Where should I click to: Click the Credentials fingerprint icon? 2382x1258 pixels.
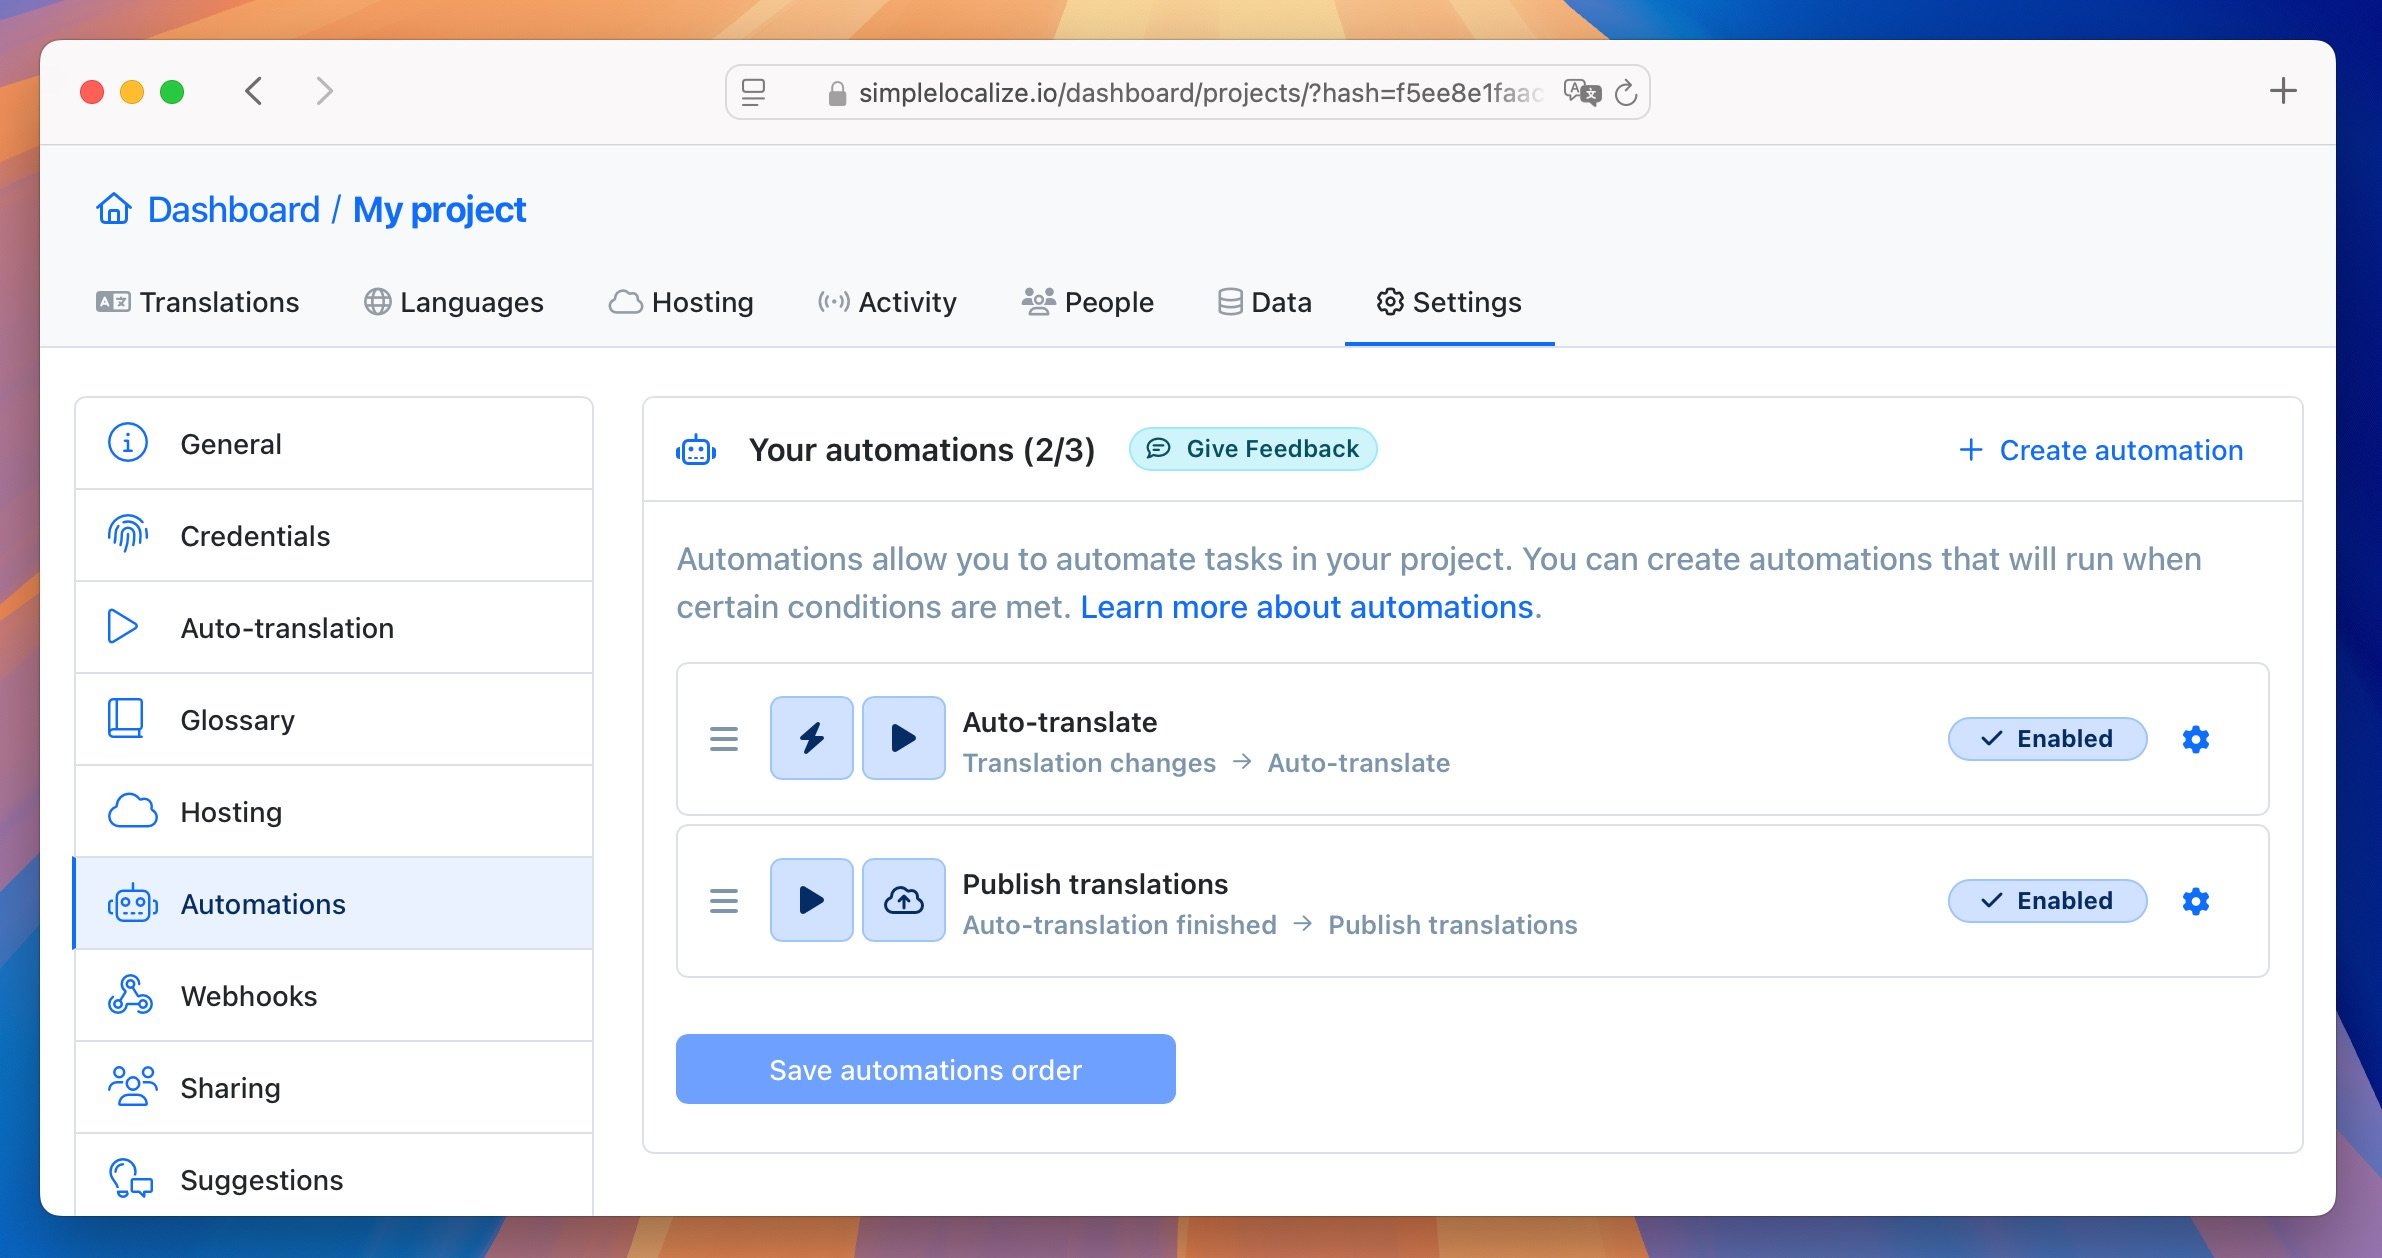pos(128,534)
